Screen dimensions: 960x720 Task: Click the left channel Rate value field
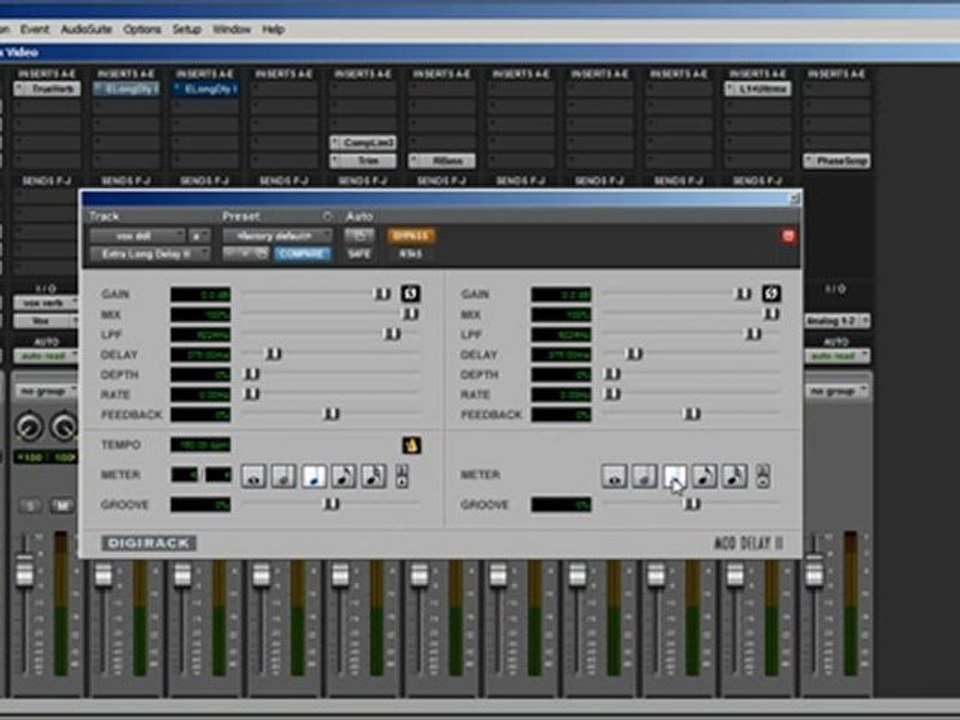tap(201, 395)
